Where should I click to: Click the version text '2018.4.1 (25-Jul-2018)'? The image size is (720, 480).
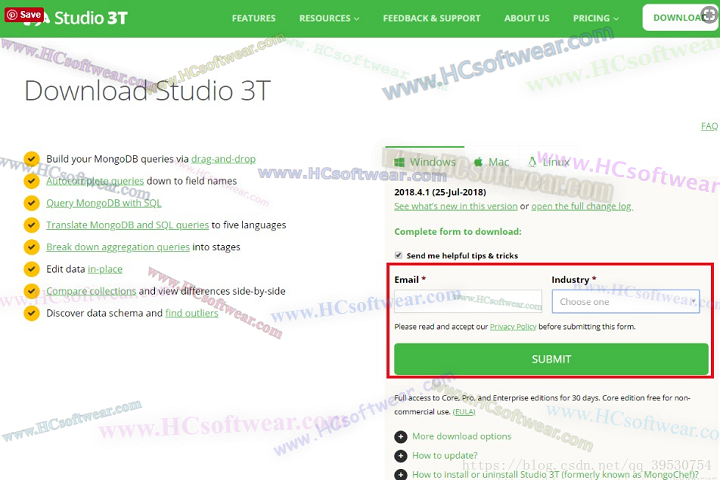point(440,192)
